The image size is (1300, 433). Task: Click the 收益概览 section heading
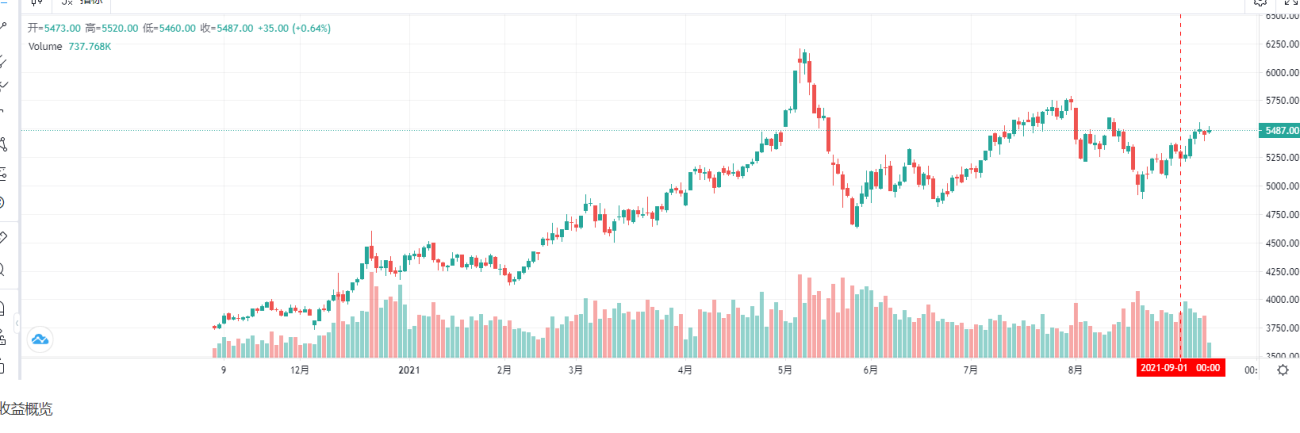tap(26, 408)
